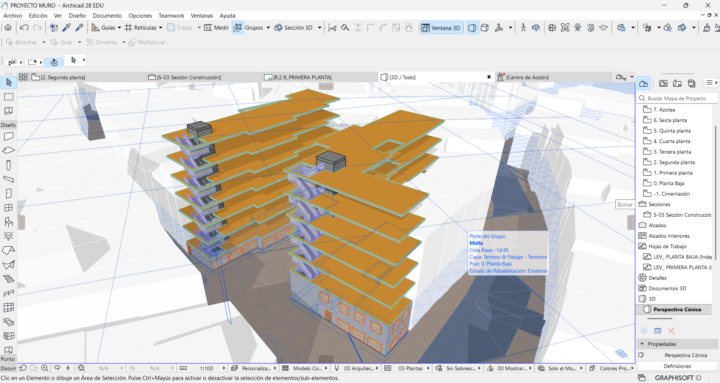Select Perspectiva Cónica in the project map

[x=677, y=310]
